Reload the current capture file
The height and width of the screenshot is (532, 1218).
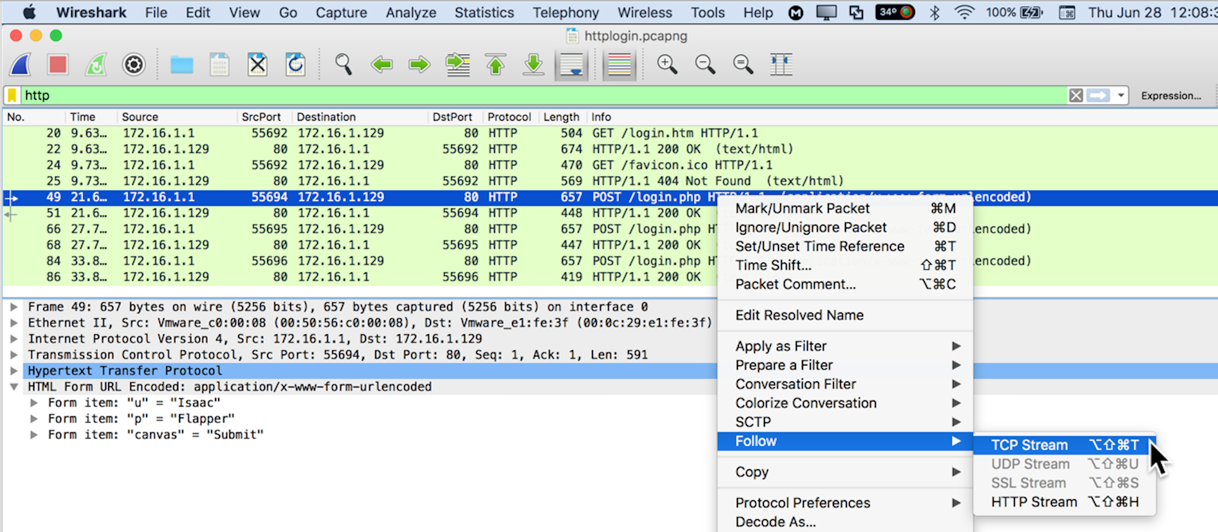pos(295,65)
